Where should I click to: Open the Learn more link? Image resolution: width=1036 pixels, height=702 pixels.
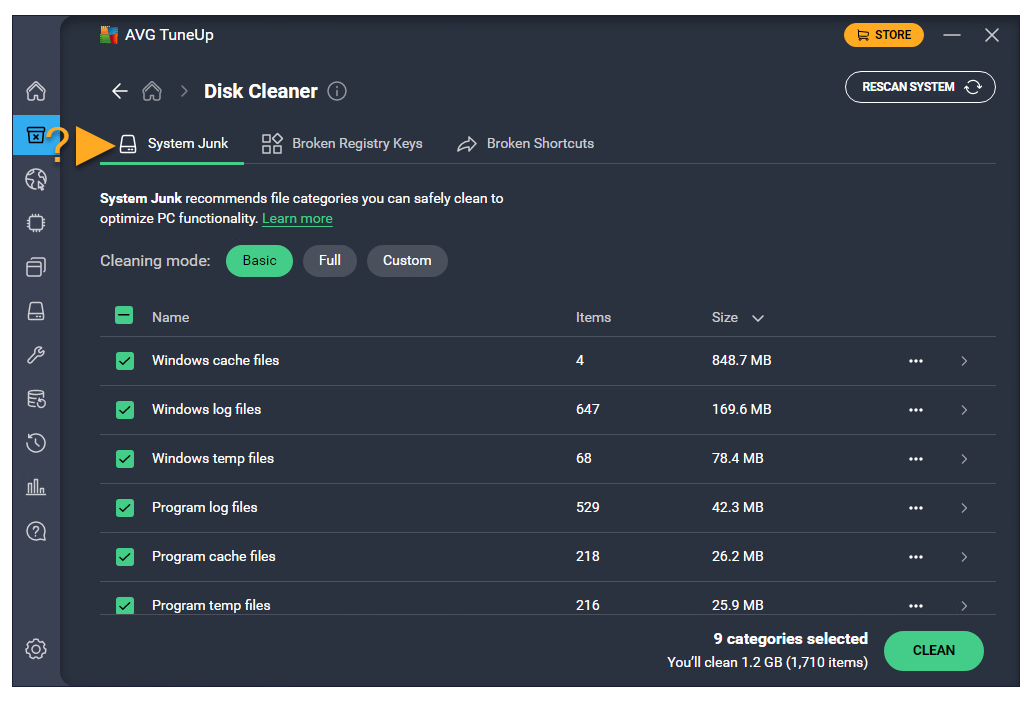point(297,218)
